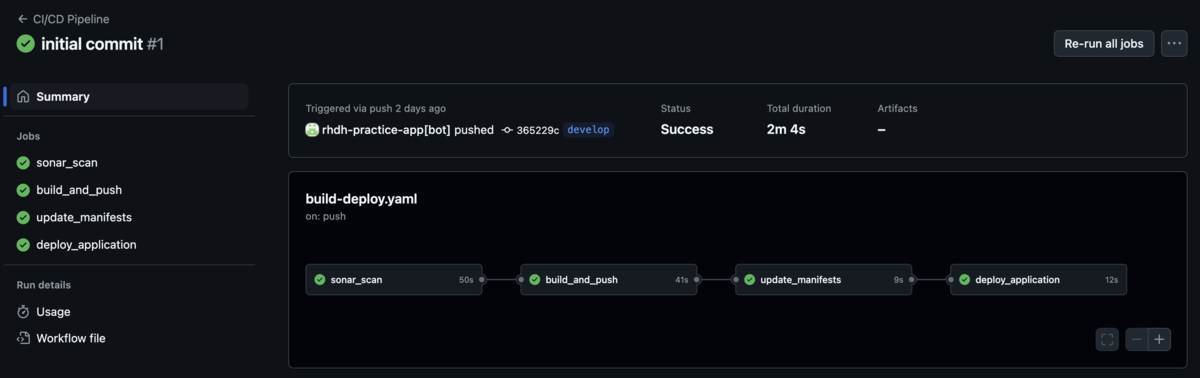Click the build_and_push node in graph
The width and height of the screenshot is (1200, 378).
pos(609,280)
